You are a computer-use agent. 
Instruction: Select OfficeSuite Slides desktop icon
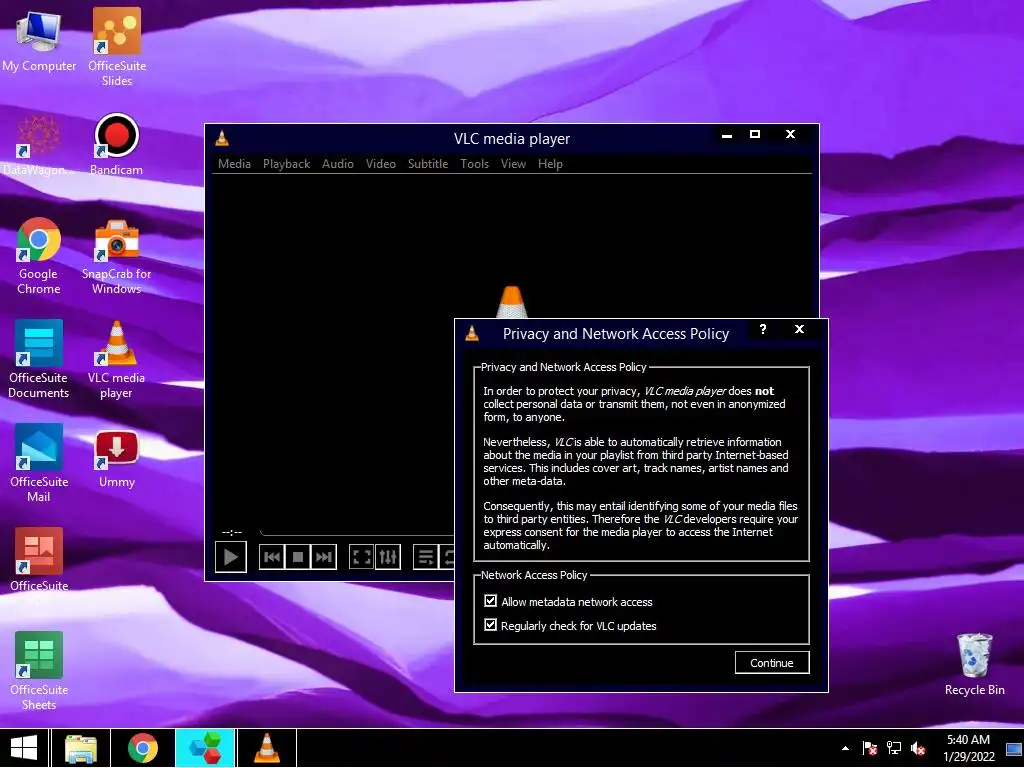click(x=117, y=48)
